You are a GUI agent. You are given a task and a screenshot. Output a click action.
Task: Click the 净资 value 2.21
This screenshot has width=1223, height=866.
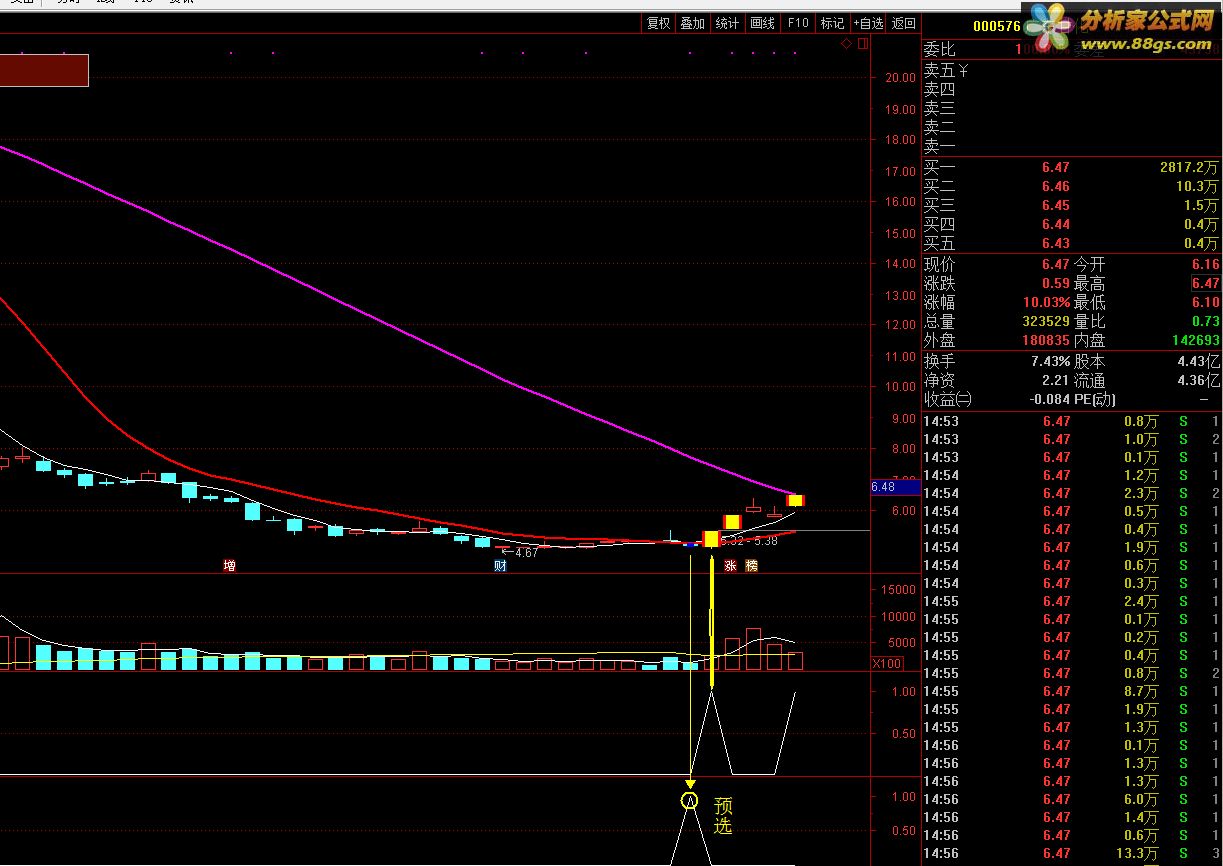point(1056,380)
